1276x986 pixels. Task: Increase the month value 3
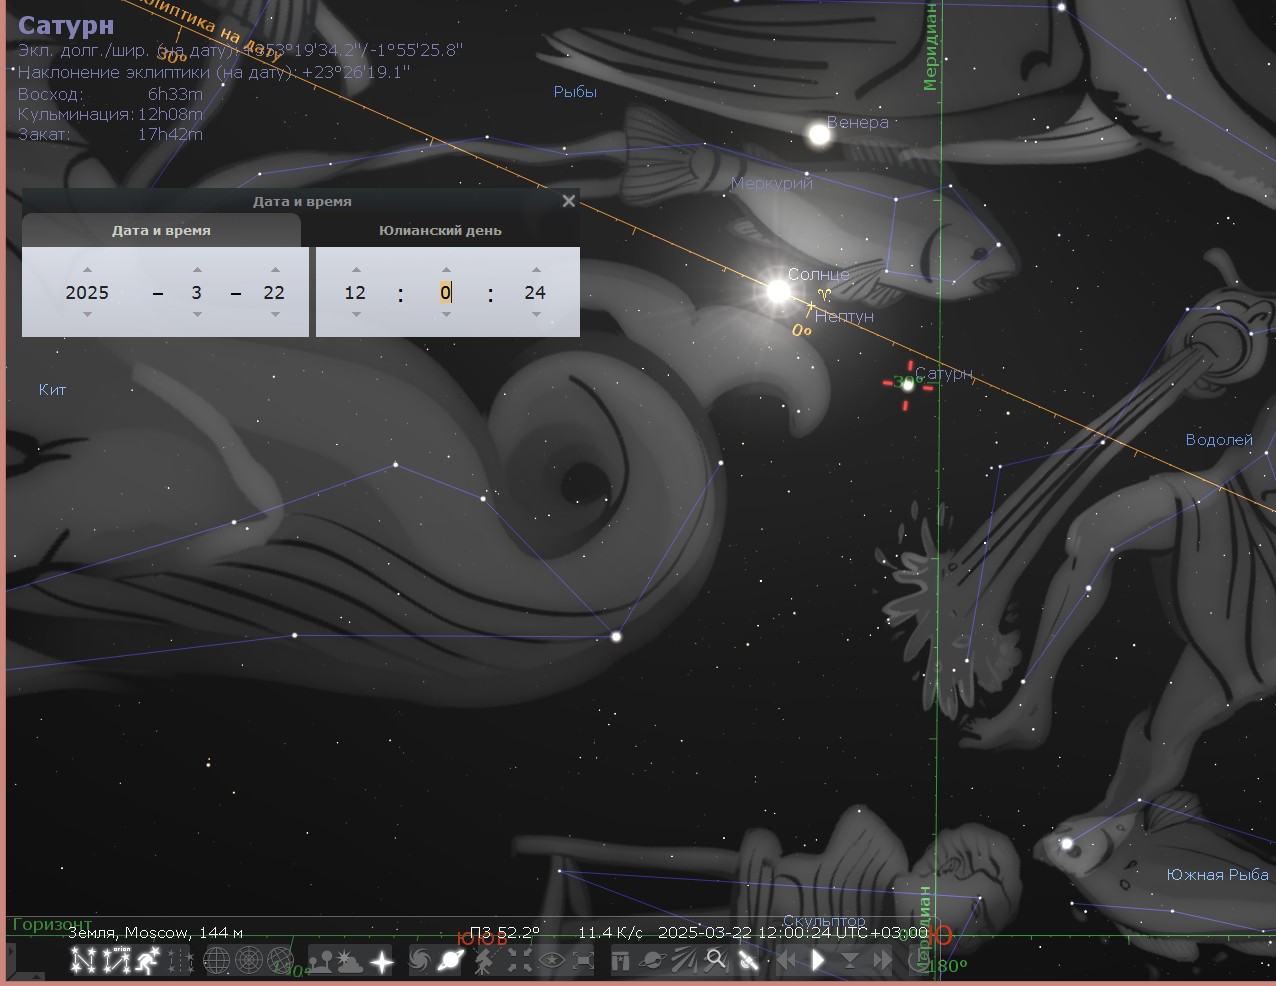pyautogui.click(x=197, y=269)
